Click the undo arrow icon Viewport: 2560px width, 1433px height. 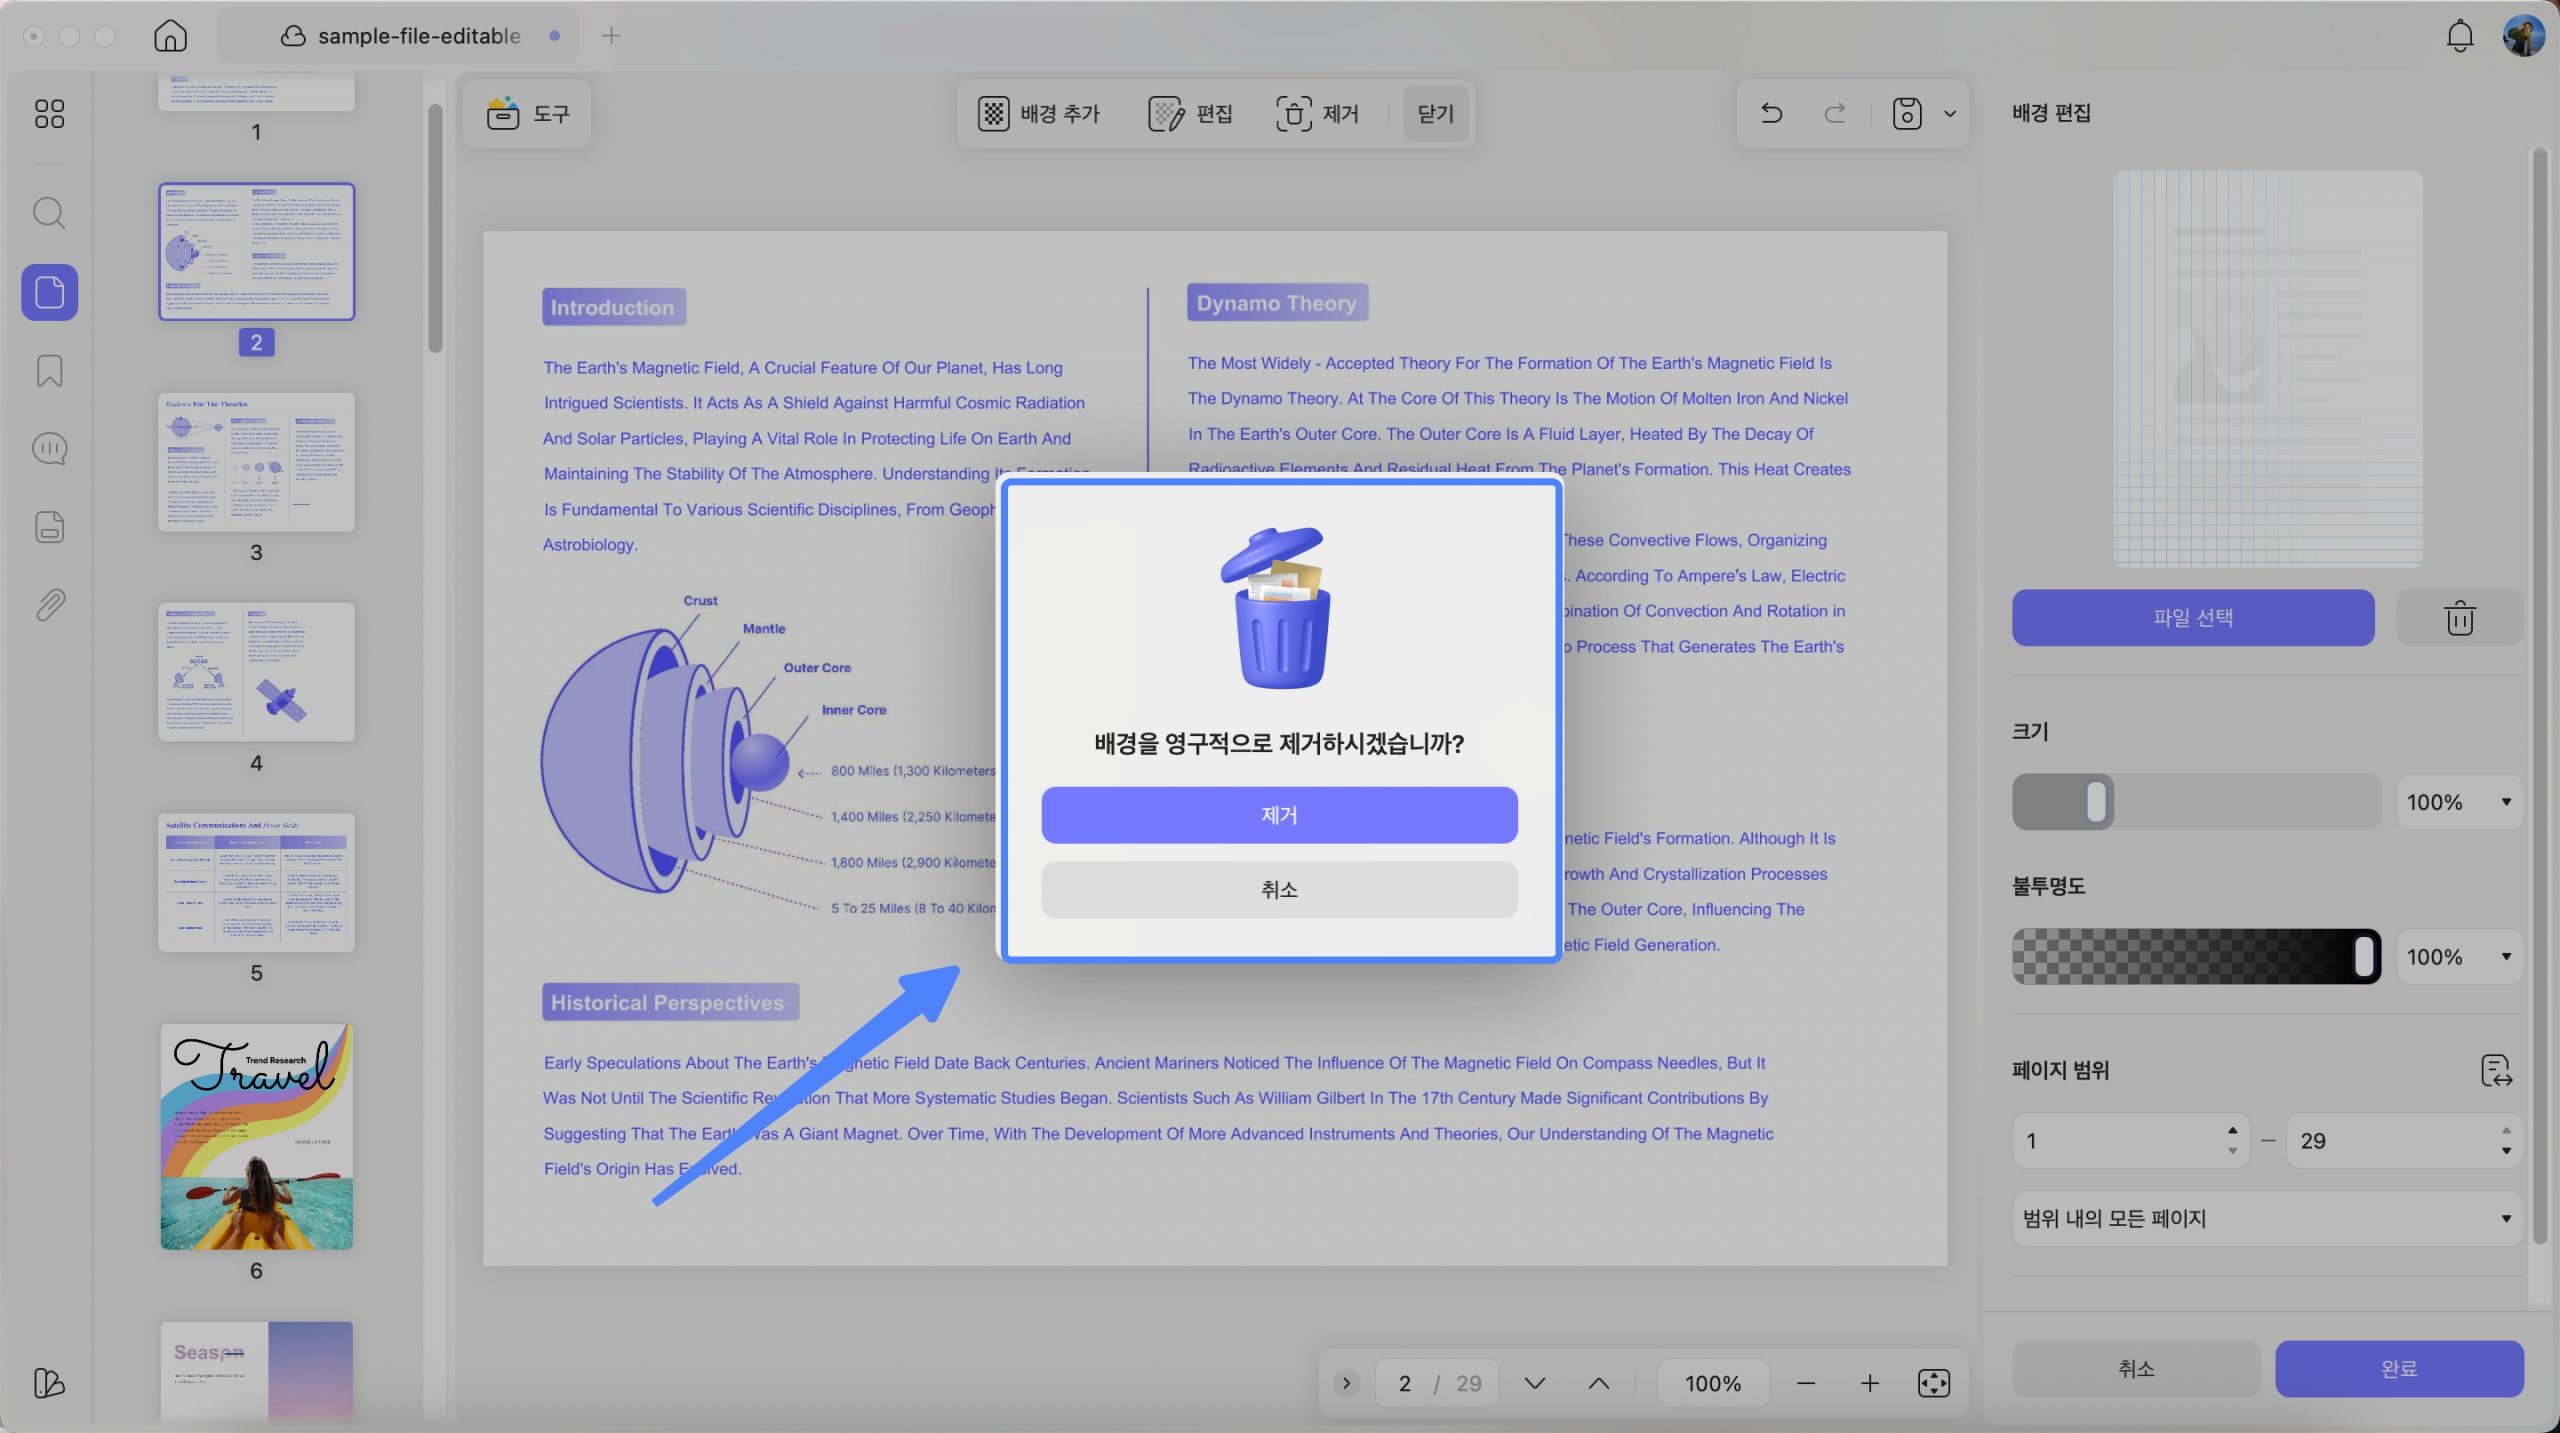point(1771,113)
